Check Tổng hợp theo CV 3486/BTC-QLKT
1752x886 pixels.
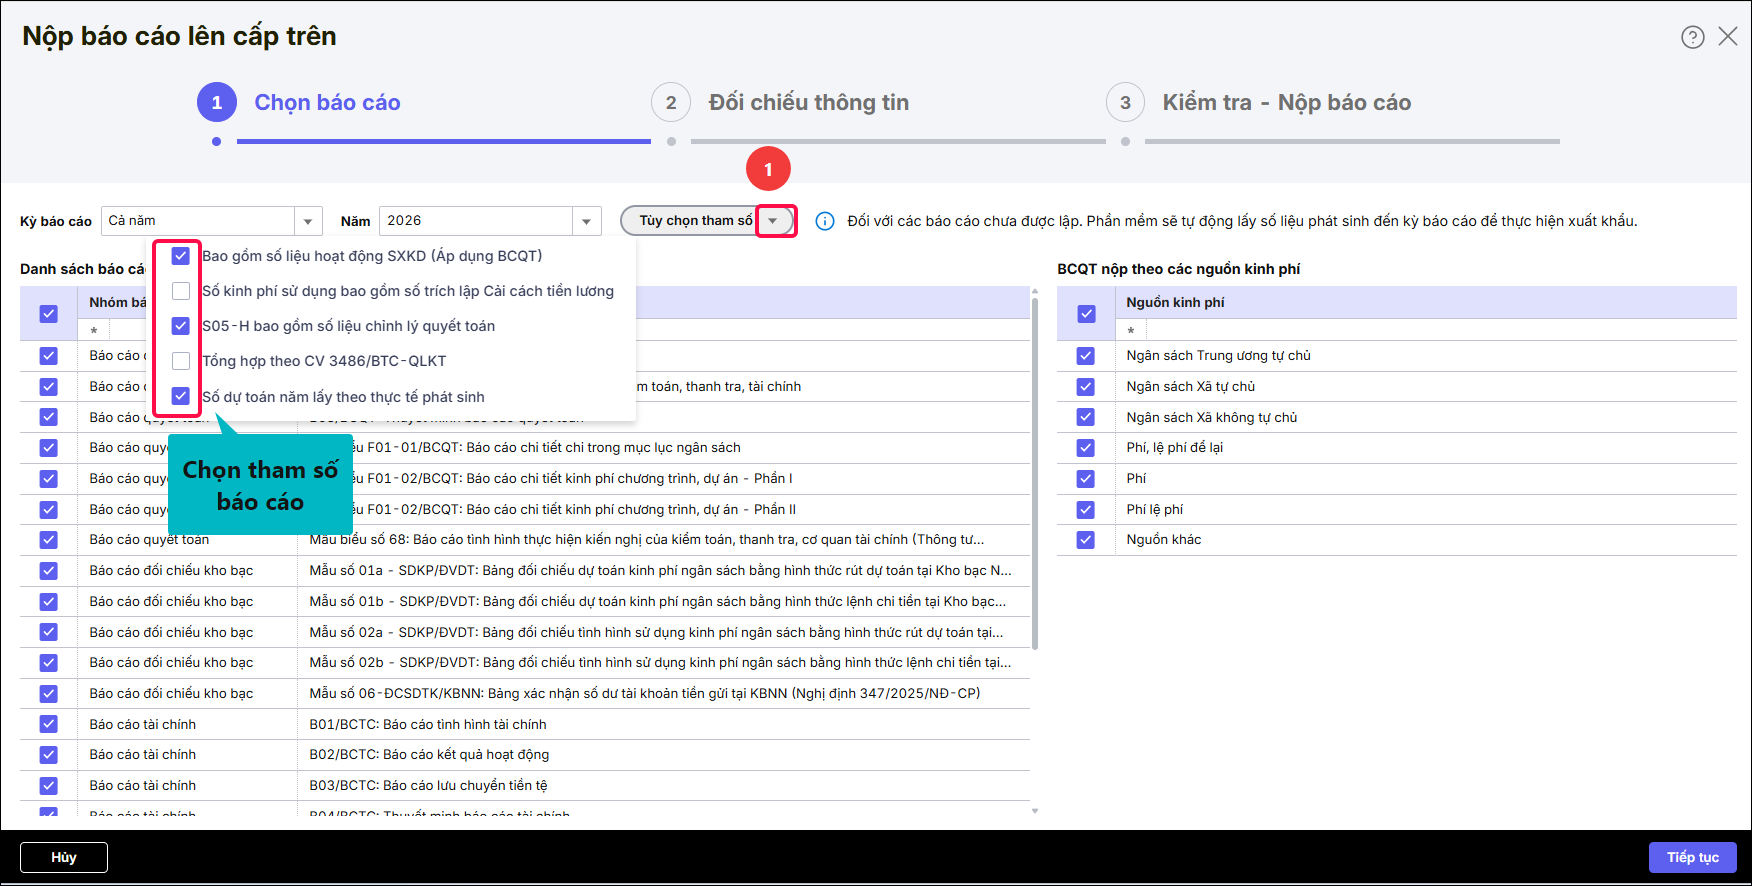[181, 361]
